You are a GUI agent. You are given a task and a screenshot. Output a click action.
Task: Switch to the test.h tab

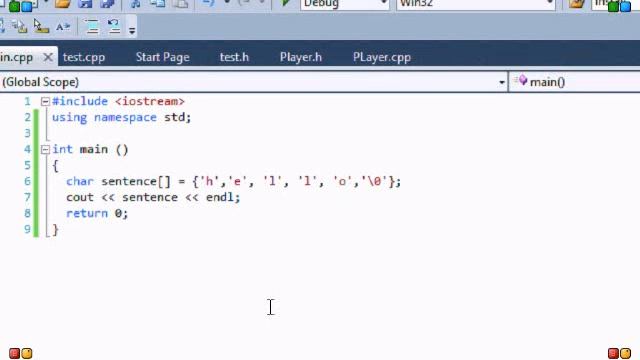(234, 57)
